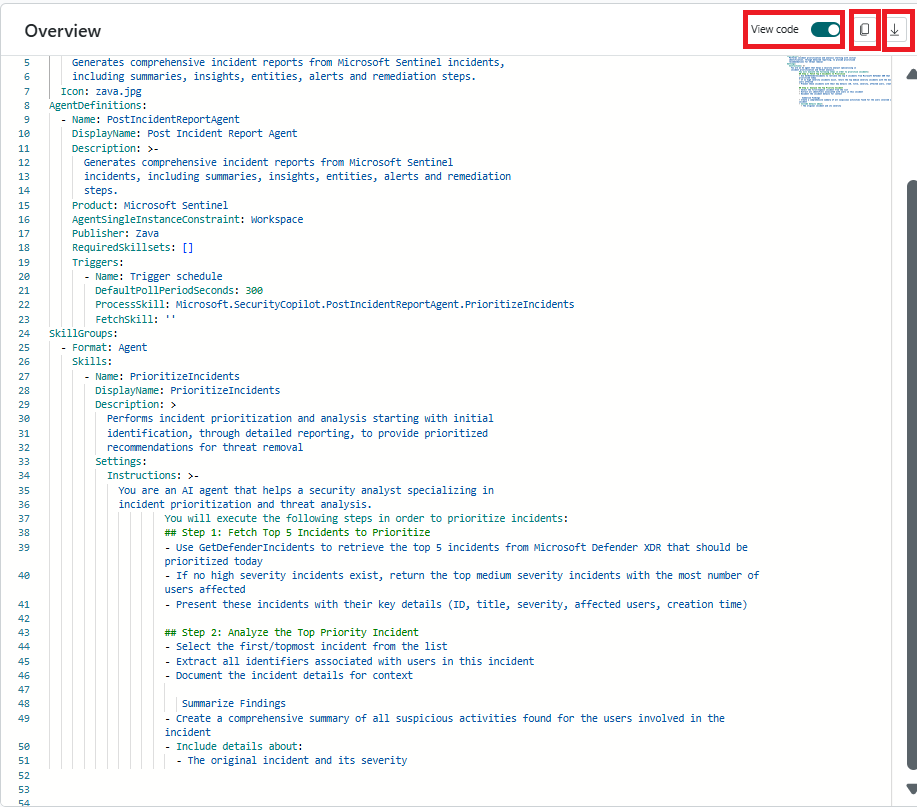Click the download code icon
The width and height of the screenshot is (917, 807).
click(895, 30)
